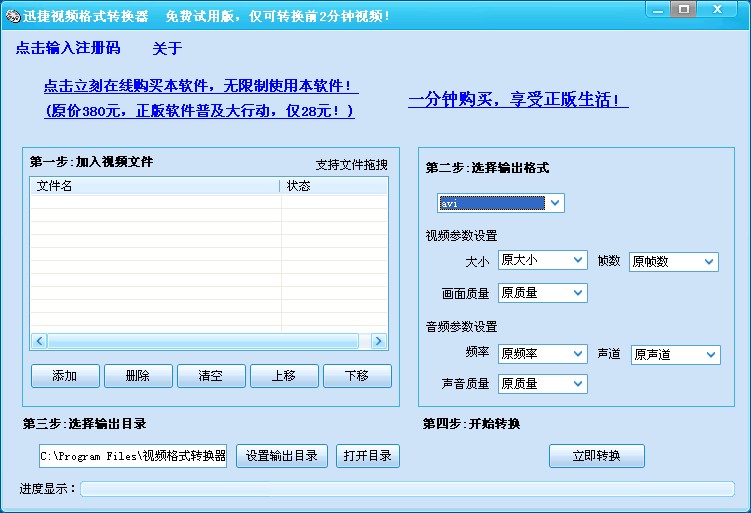
Task: Follow the 原价380元 price promotion link
Action: point(199,111)
